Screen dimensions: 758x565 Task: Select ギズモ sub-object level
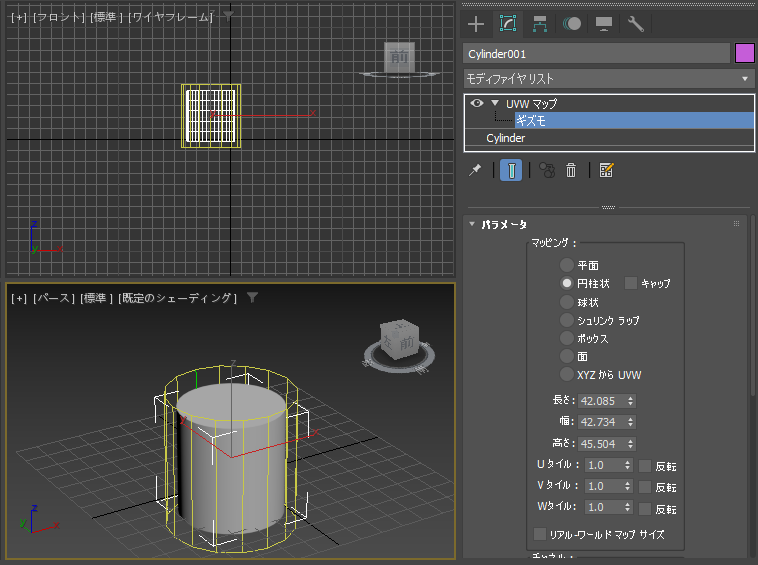tap(634, 120)
